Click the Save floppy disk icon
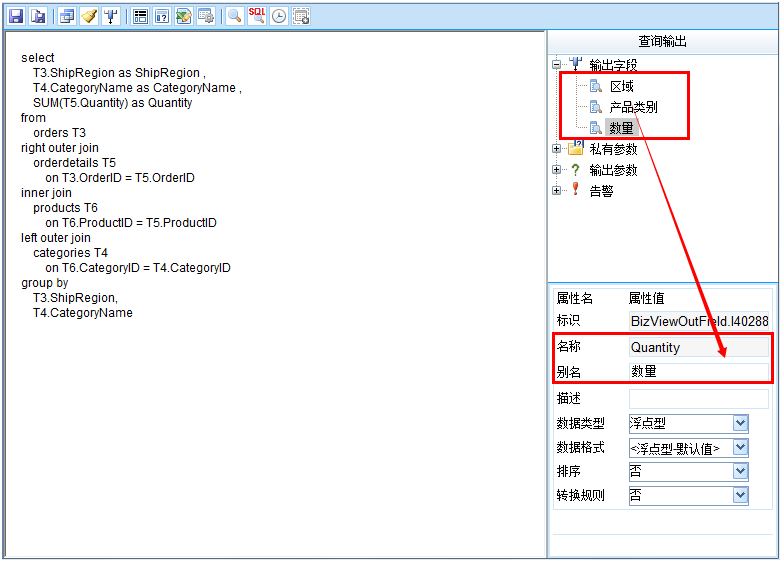This screenshot has height=562, width=782. 16,16
